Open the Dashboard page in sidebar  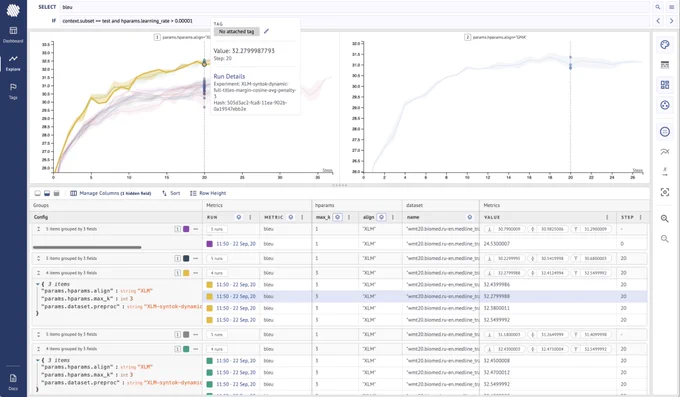(13, 34)
